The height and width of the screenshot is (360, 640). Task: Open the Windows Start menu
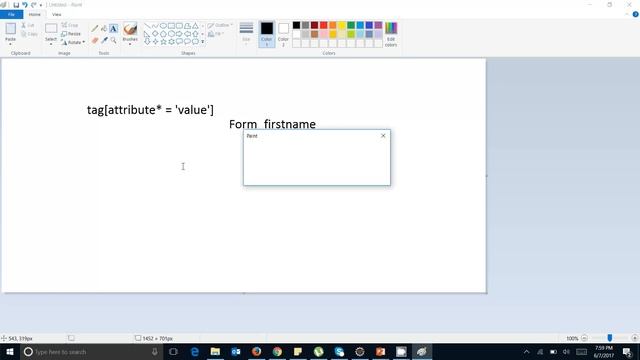10,351
